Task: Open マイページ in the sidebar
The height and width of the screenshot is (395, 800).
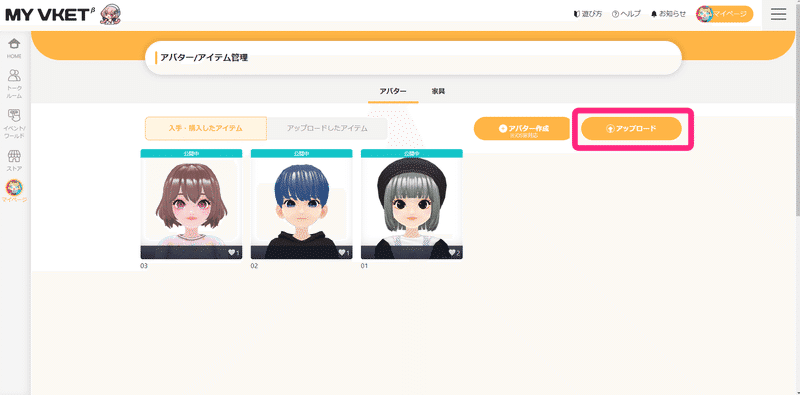Action: (x=14, y=191)
